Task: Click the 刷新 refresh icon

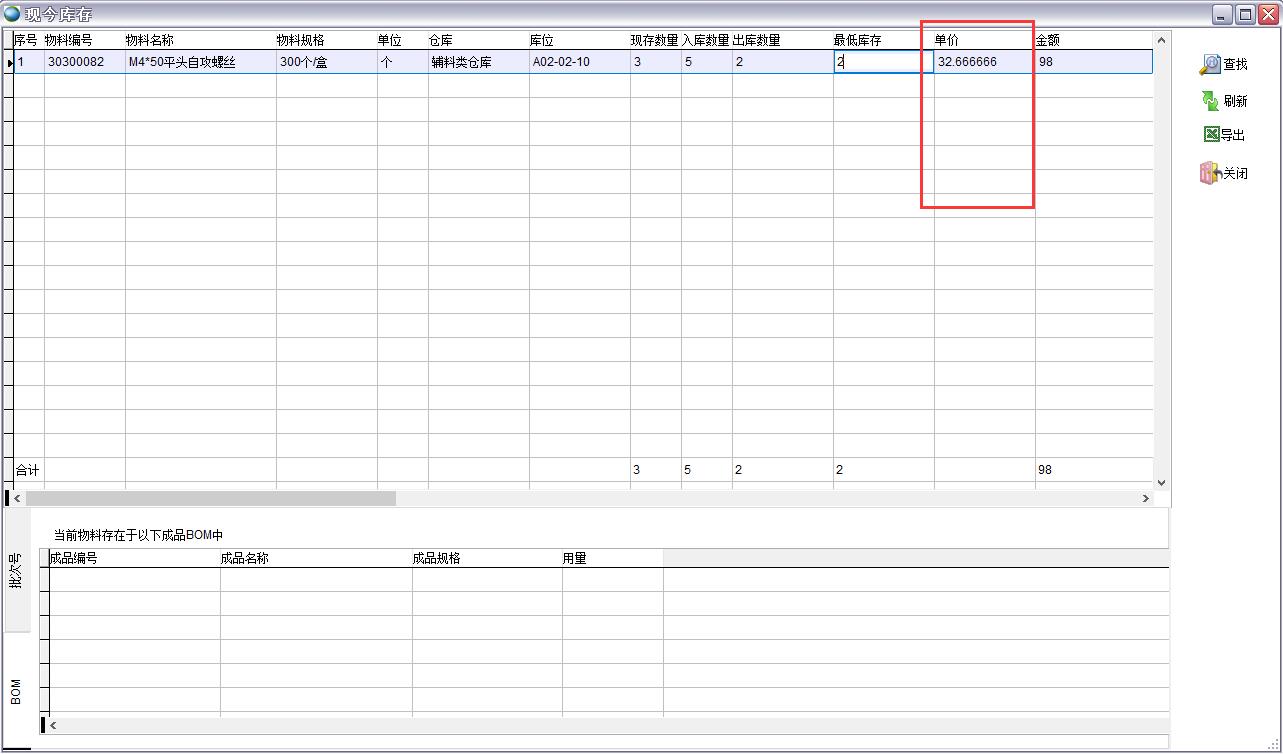Action: point(1210,101)
